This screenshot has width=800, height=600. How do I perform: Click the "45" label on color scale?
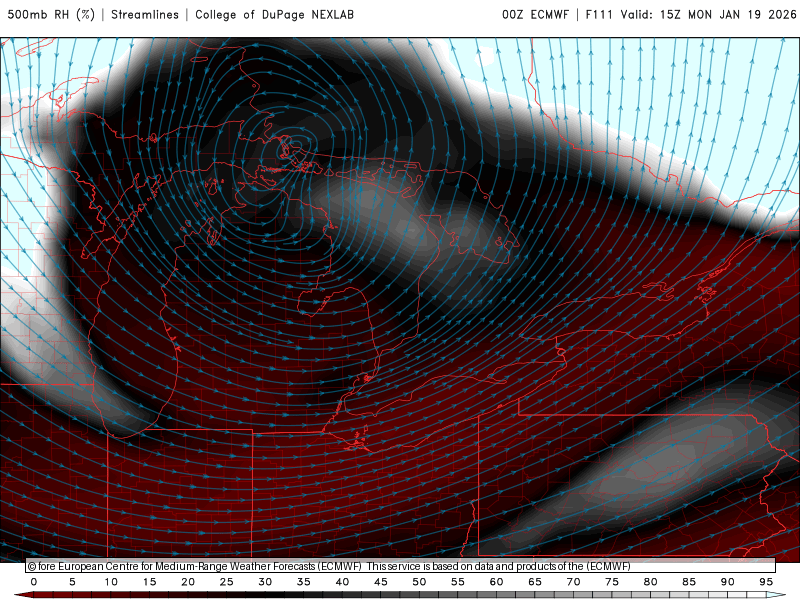[x=381, y=582]
